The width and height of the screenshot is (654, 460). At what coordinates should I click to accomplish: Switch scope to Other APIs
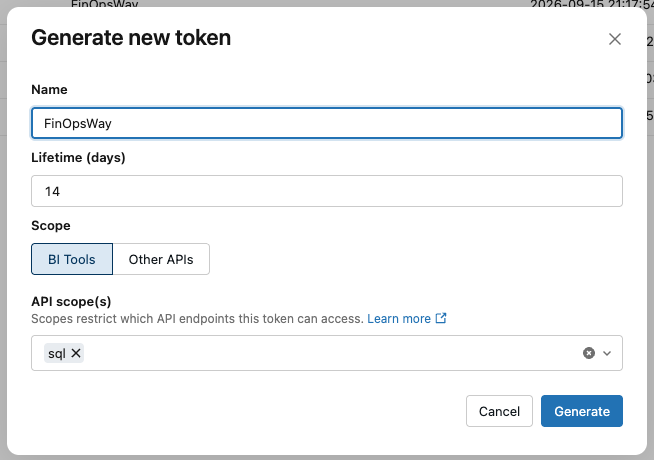[x=161, y=259]
